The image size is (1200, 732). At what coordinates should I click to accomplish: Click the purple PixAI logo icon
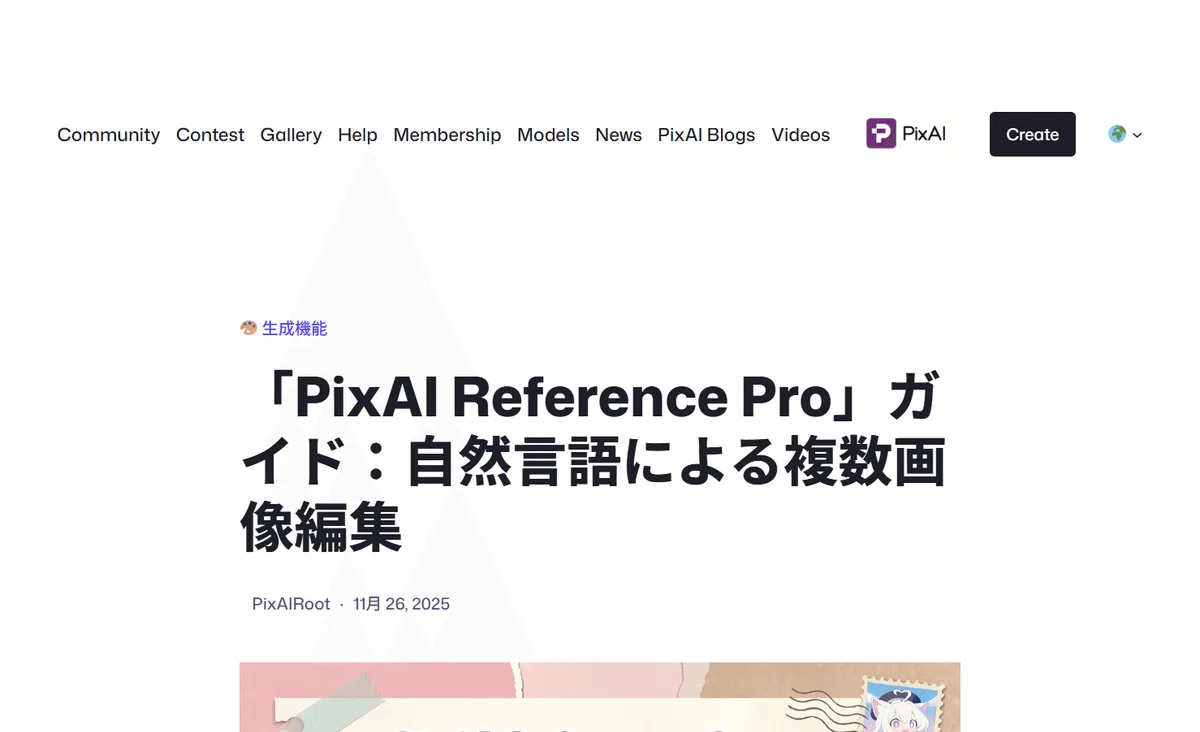pyautogui.click(x=881, y=134)
